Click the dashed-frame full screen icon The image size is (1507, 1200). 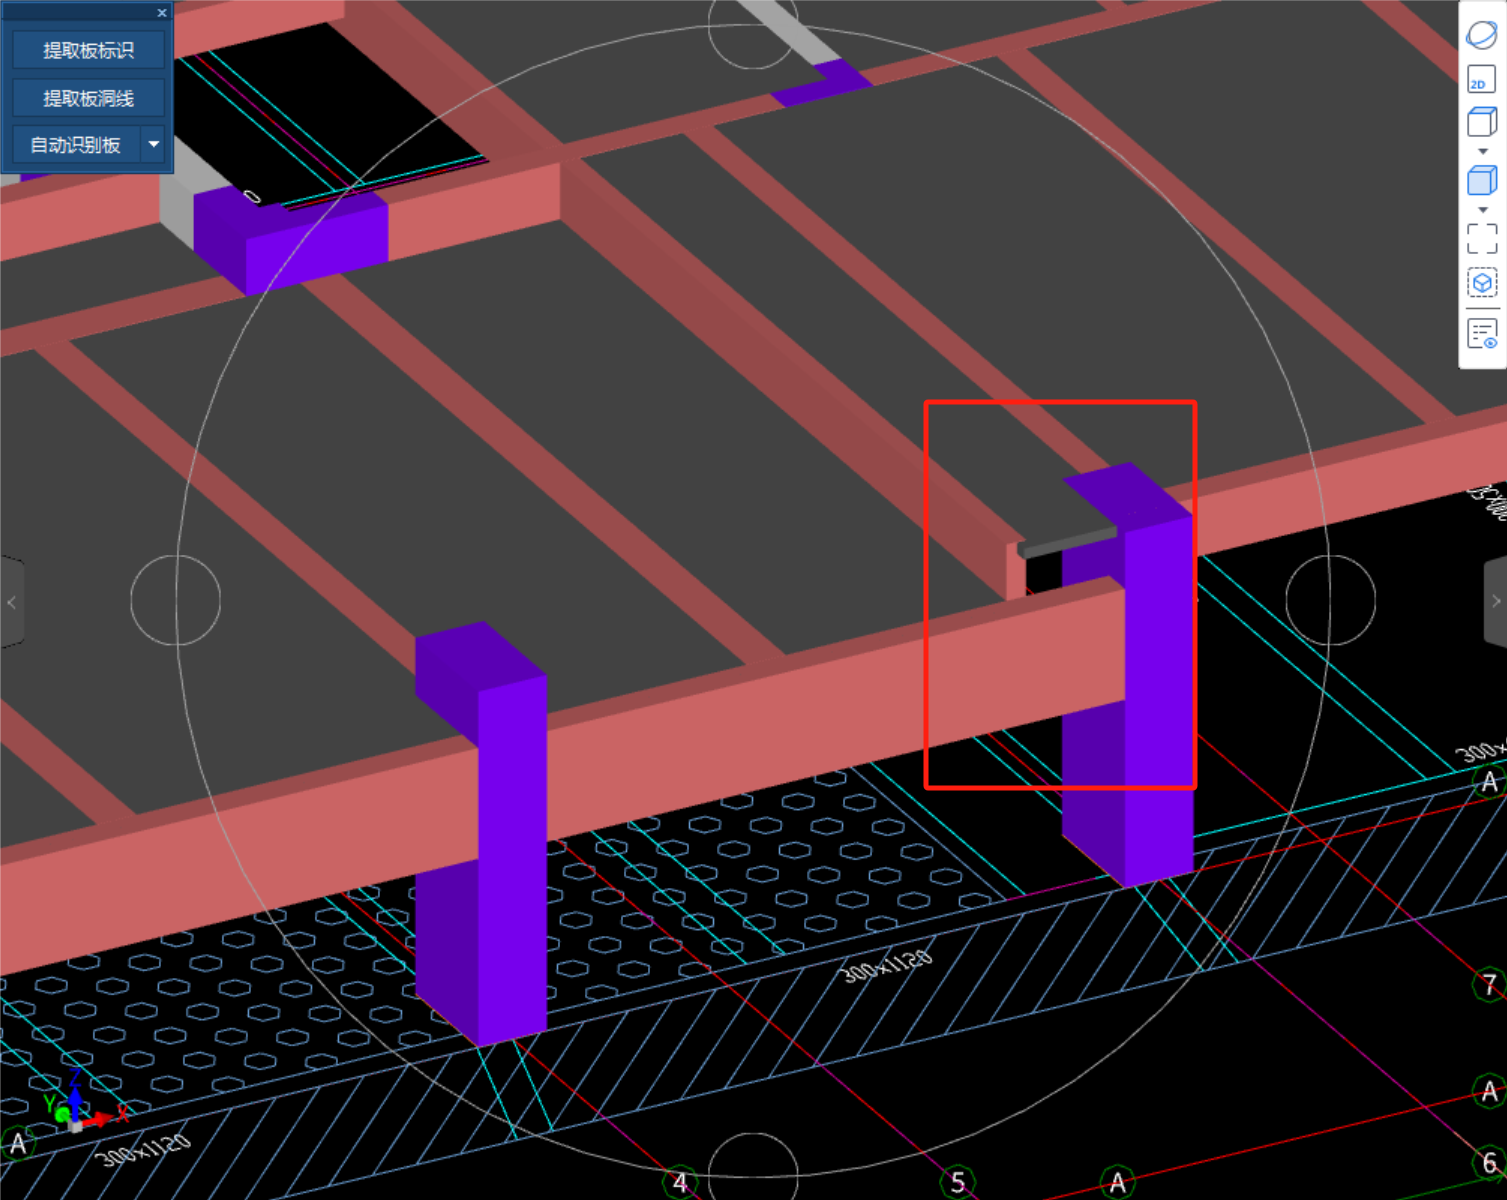(x=1482, y=239)
